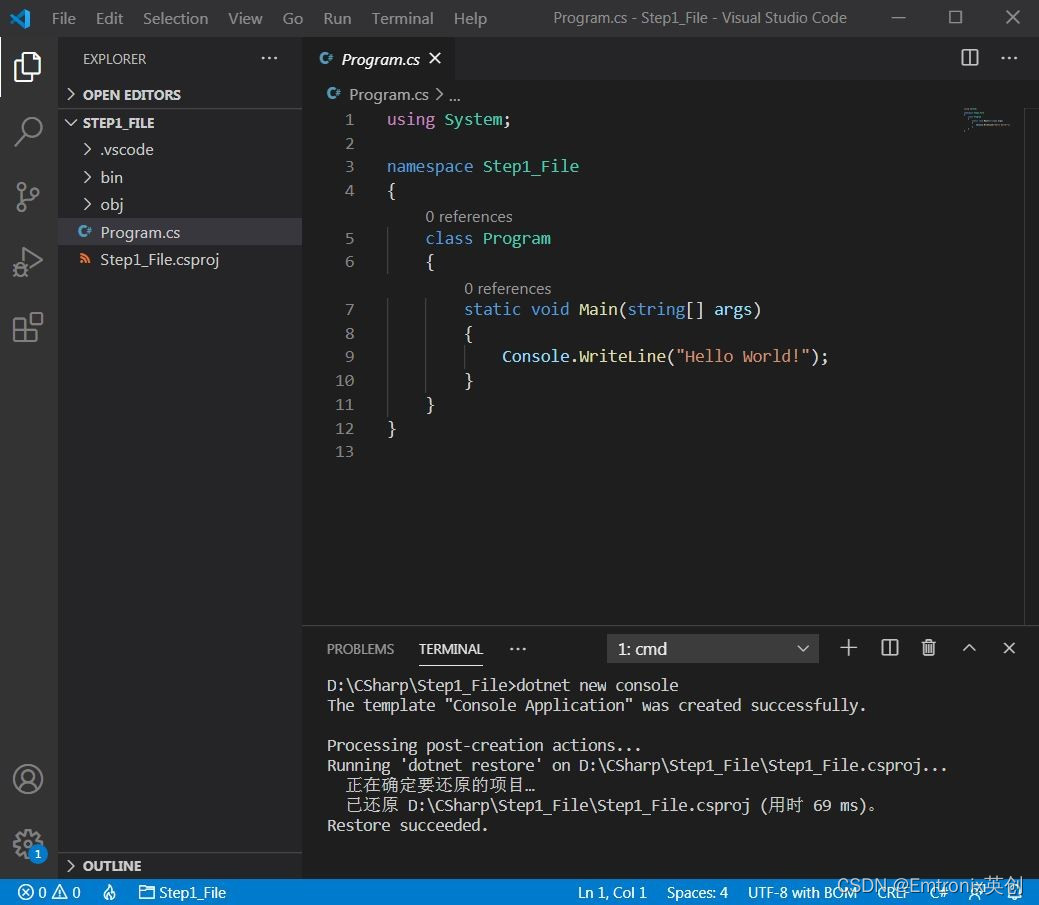Click '0 references' above class Program
This screenshot has width=1039, height=905.
pos(468,217)
